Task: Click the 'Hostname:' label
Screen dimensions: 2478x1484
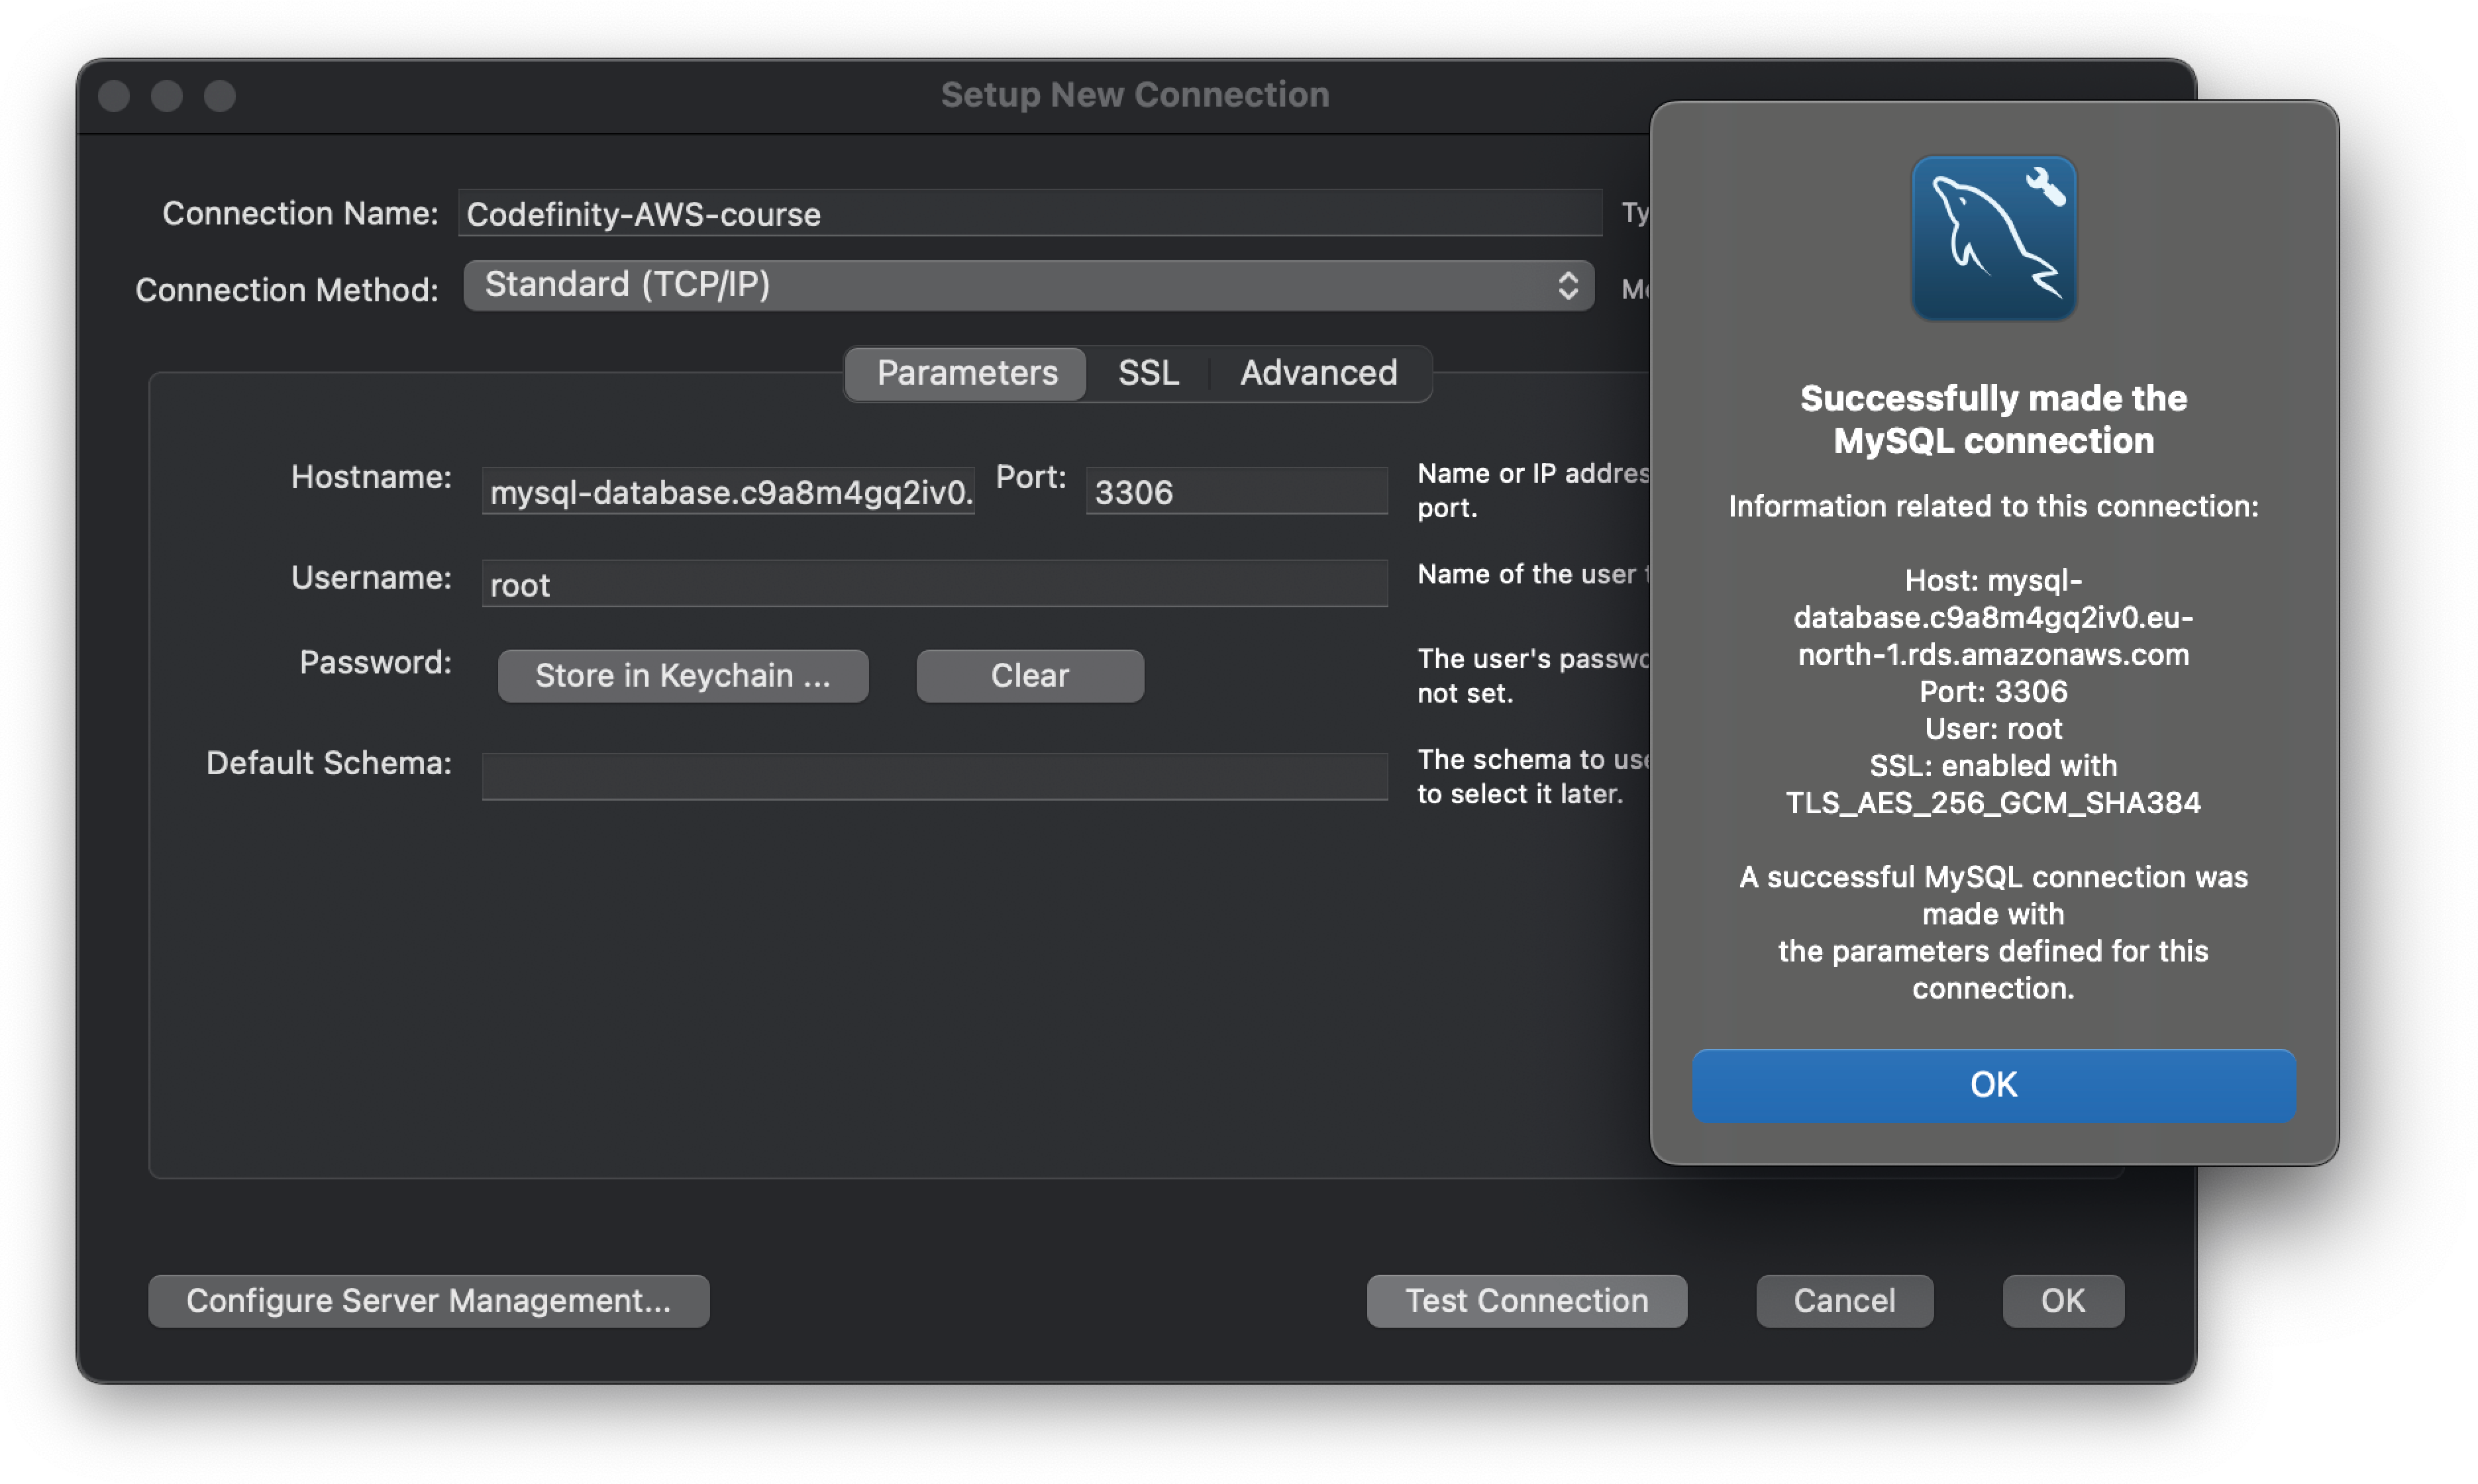Action: coord(371,477)
